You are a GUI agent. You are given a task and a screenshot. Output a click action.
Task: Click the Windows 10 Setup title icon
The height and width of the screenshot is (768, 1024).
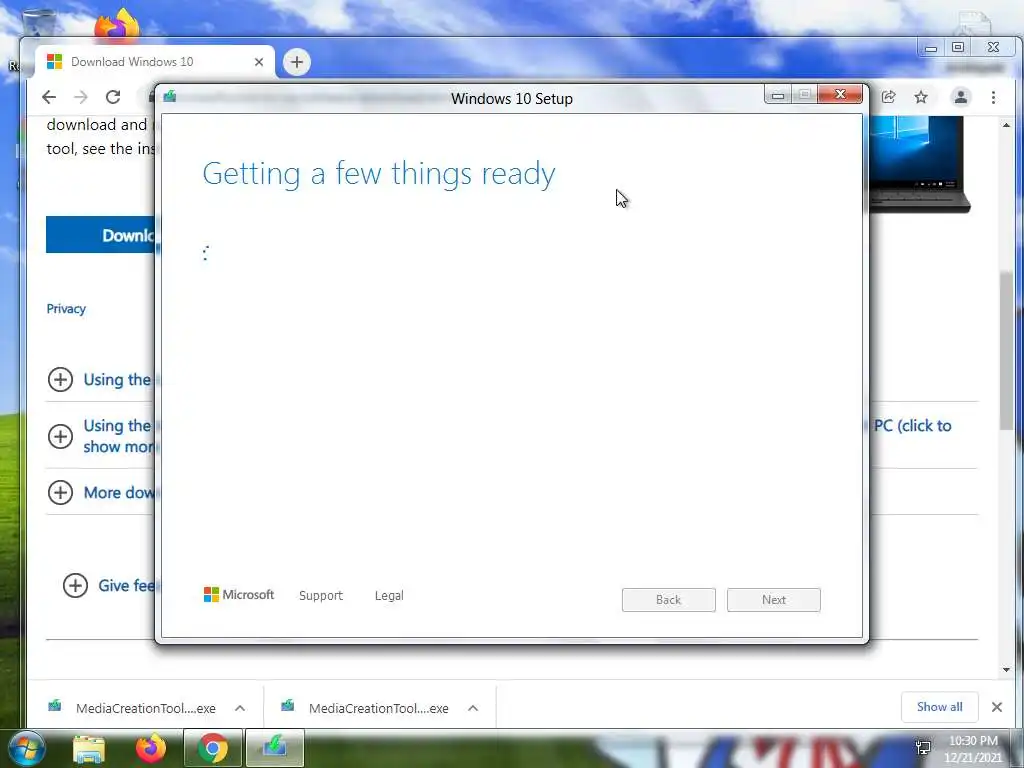pyautogui.click(x=170, y=97)
